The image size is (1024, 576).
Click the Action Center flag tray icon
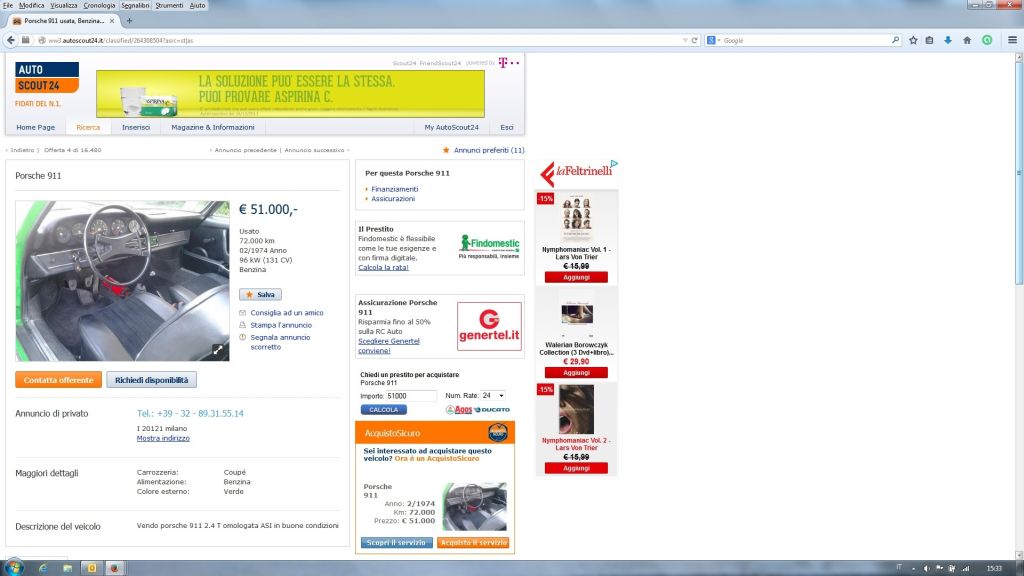939,568
